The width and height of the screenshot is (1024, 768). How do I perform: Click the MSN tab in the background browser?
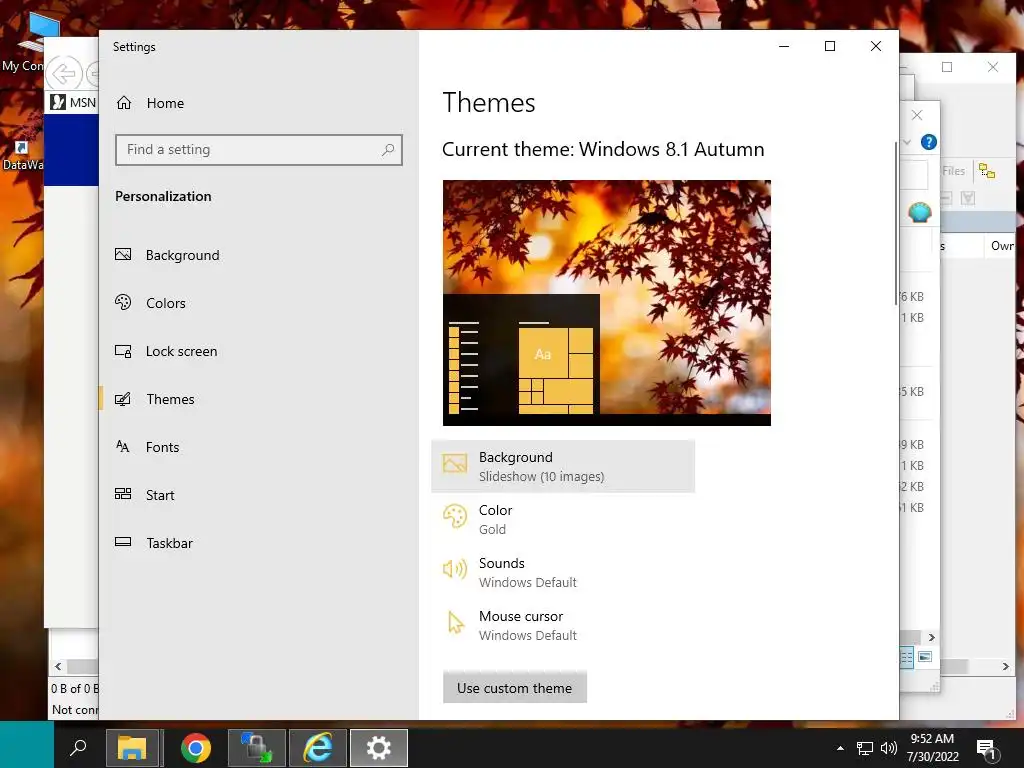(x=73, y=103)
